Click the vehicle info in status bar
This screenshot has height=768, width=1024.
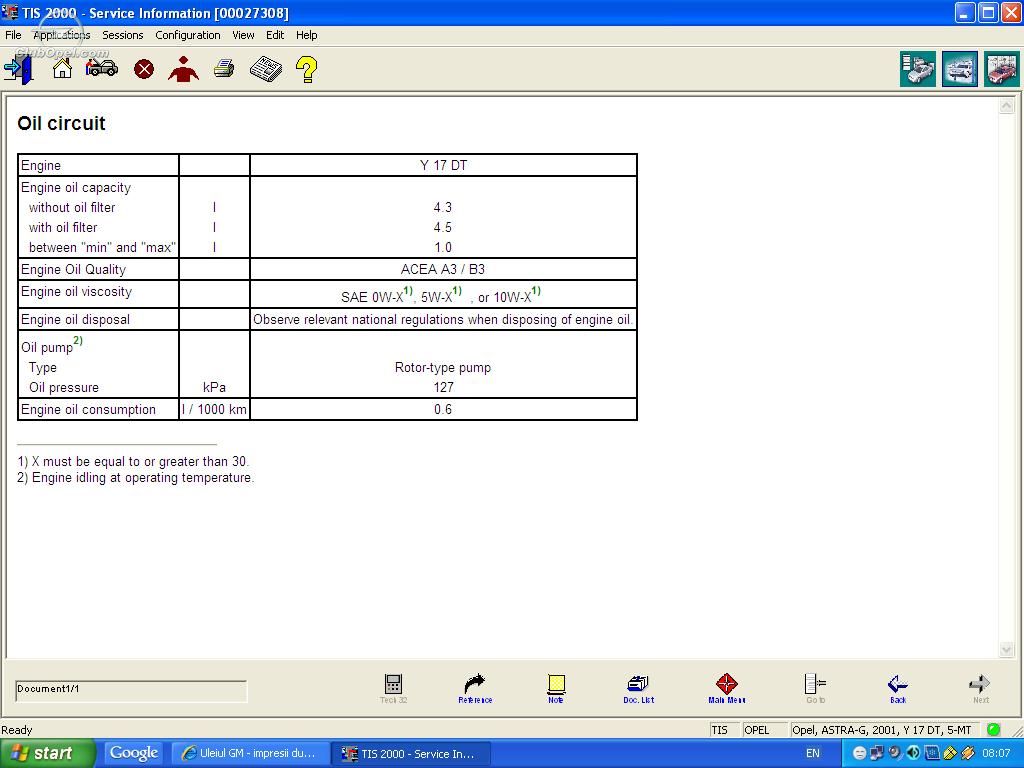882,730
